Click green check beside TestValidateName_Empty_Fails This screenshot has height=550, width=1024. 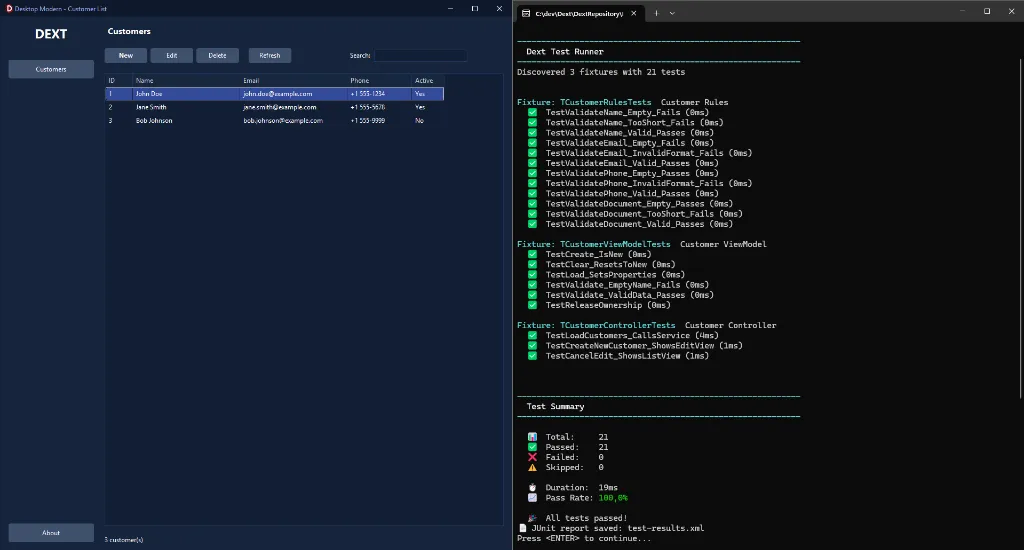click(x=532, y=112)
